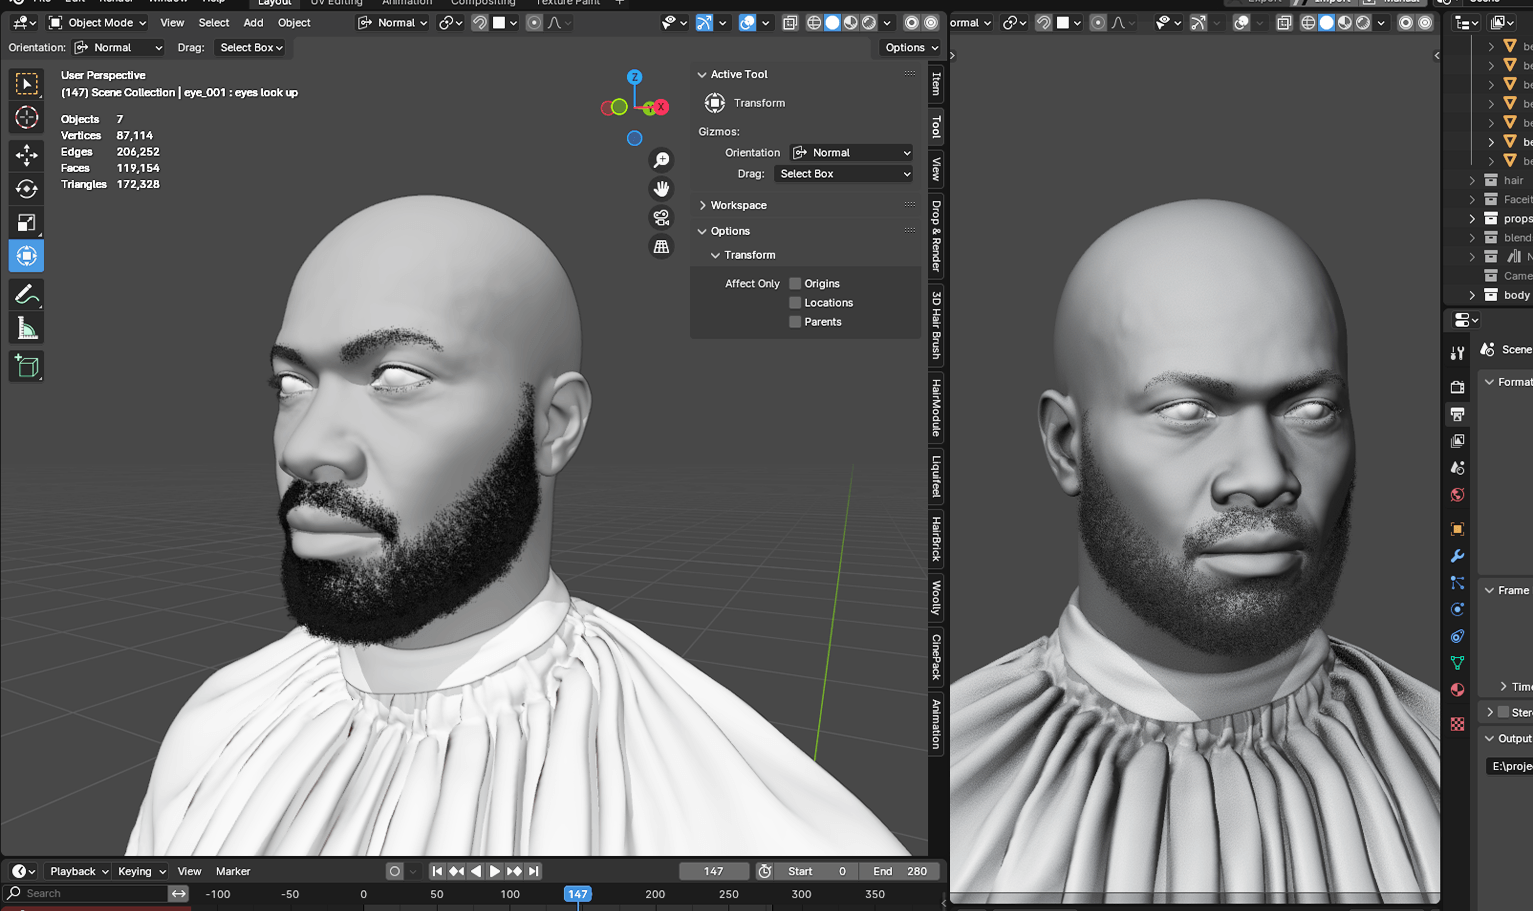The width and height of the screenshot is (1533, 911).
Task: Jump to the timeline start frame
Action: coord(437,871)
